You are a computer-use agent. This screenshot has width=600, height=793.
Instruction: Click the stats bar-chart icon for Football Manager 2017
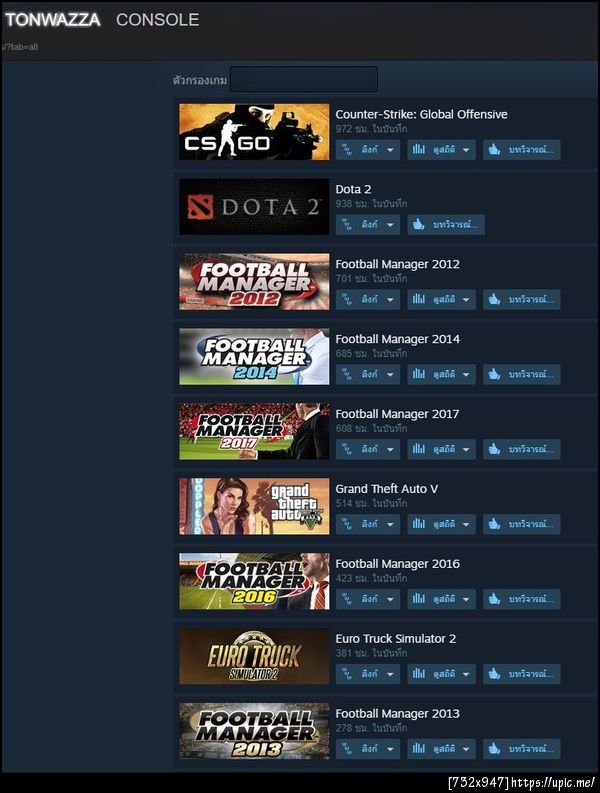pos(418,449)
